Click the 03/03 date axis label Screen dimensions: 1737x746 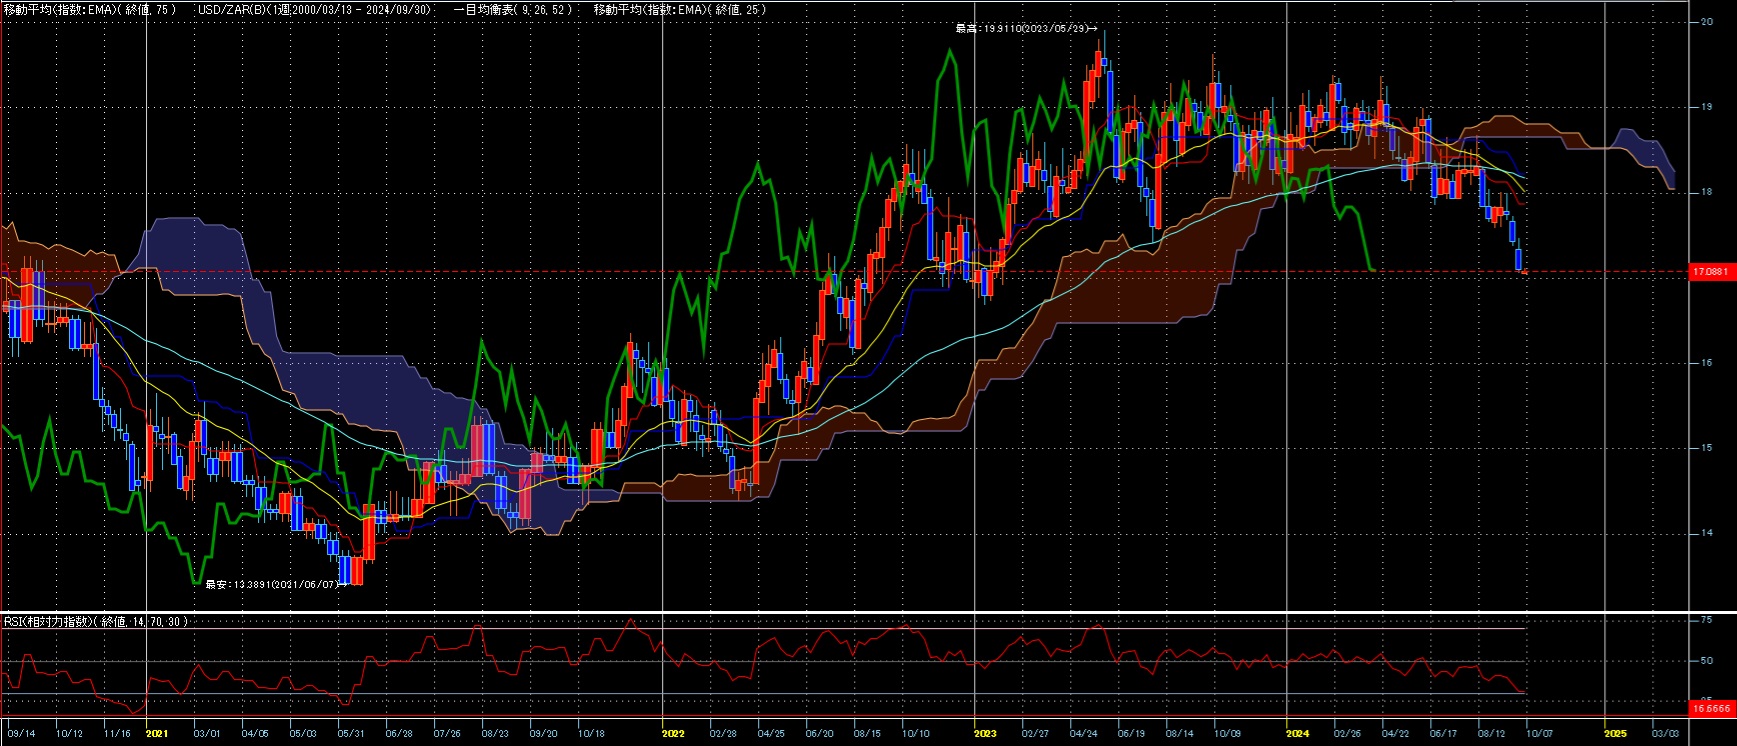point(1665,734)
